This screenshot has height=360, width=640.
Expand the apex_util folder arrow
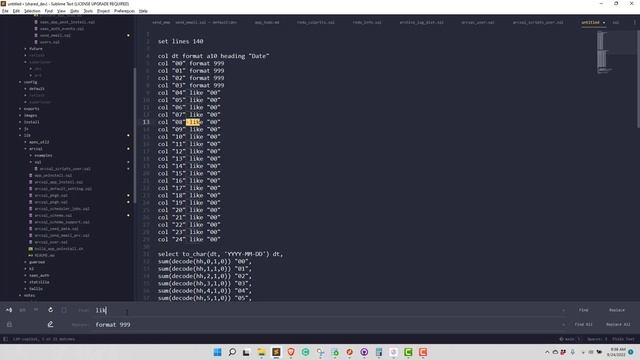click(x=25, y=142)
